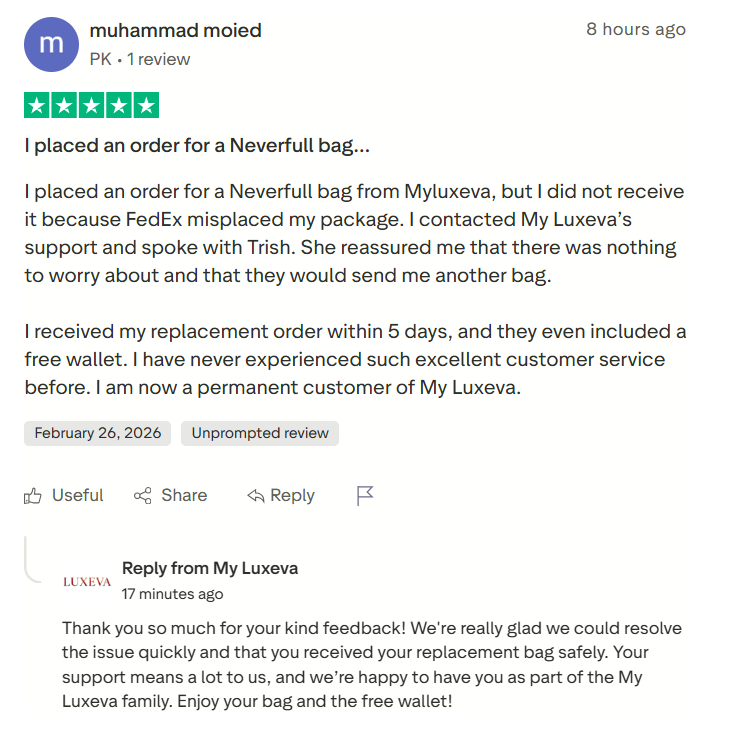Flag this review with the flag icon

tap(365, 496)
